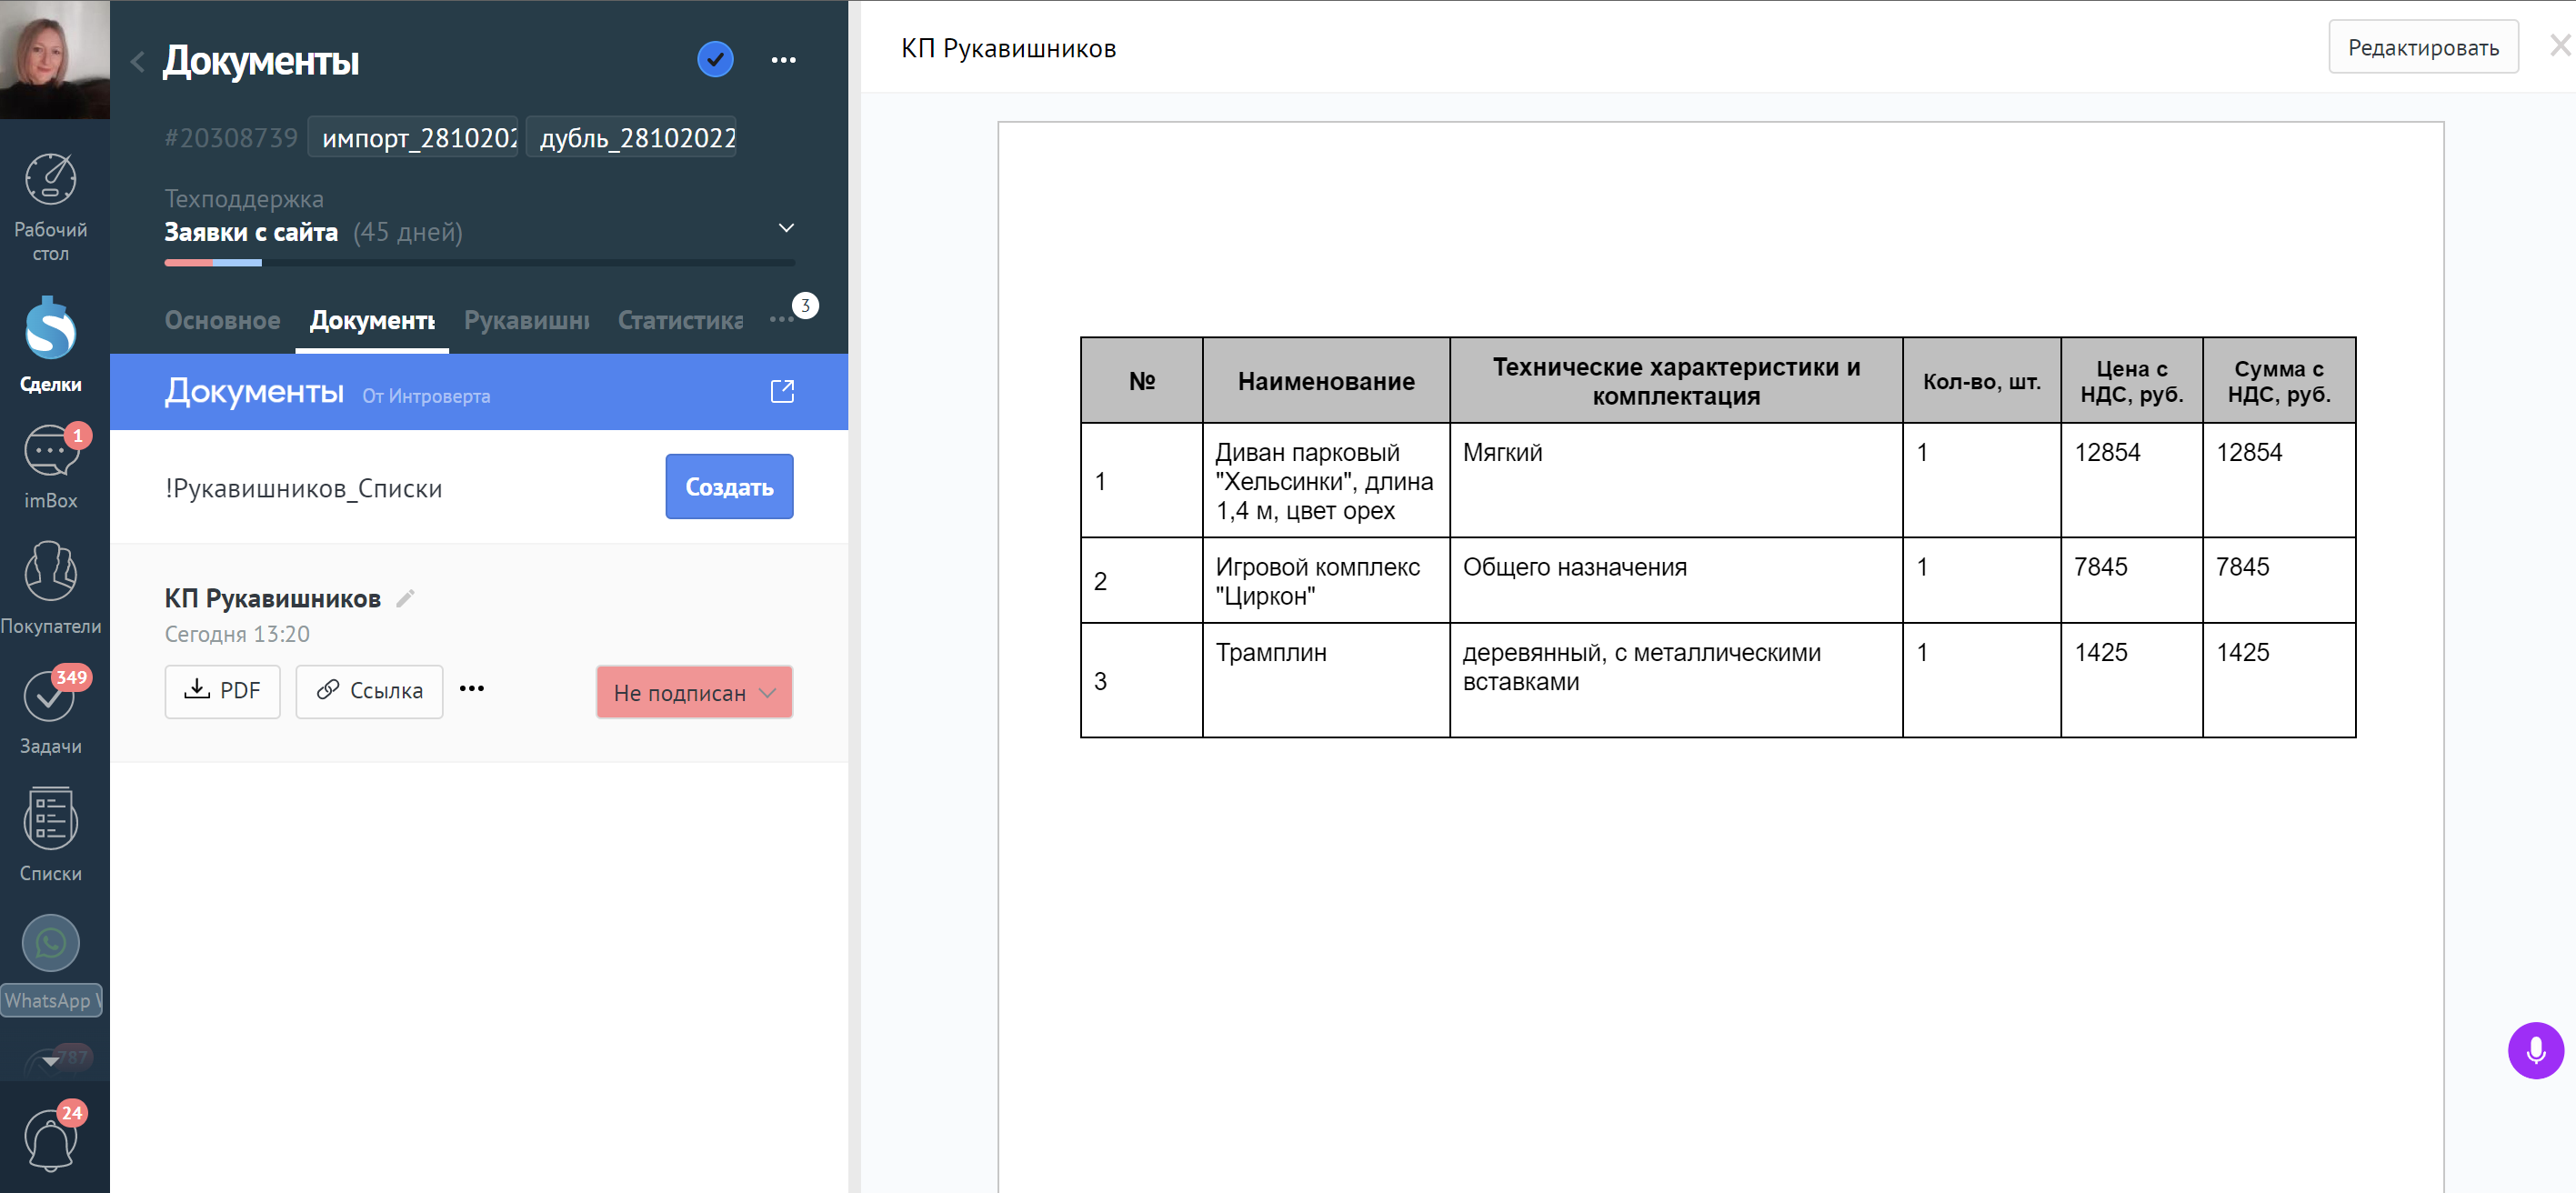Click the pipeline stage progress bar
This screenshot has width=2576, height=1193.
[480, 263]
